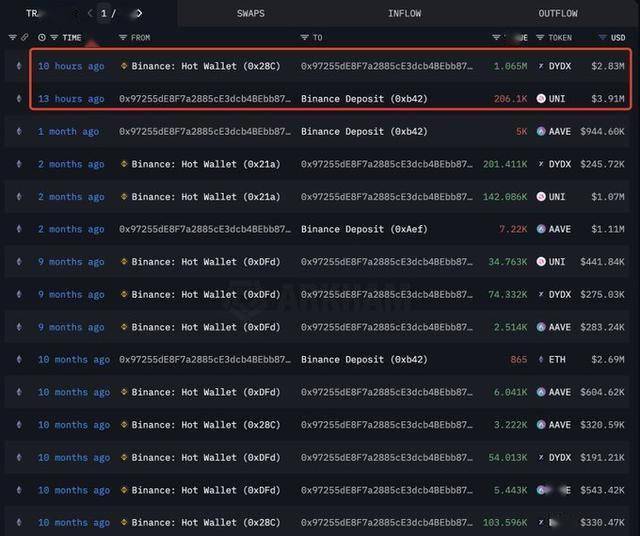Open the '1 month ago' transaction link
640x536 pixels.
[68, 131]
